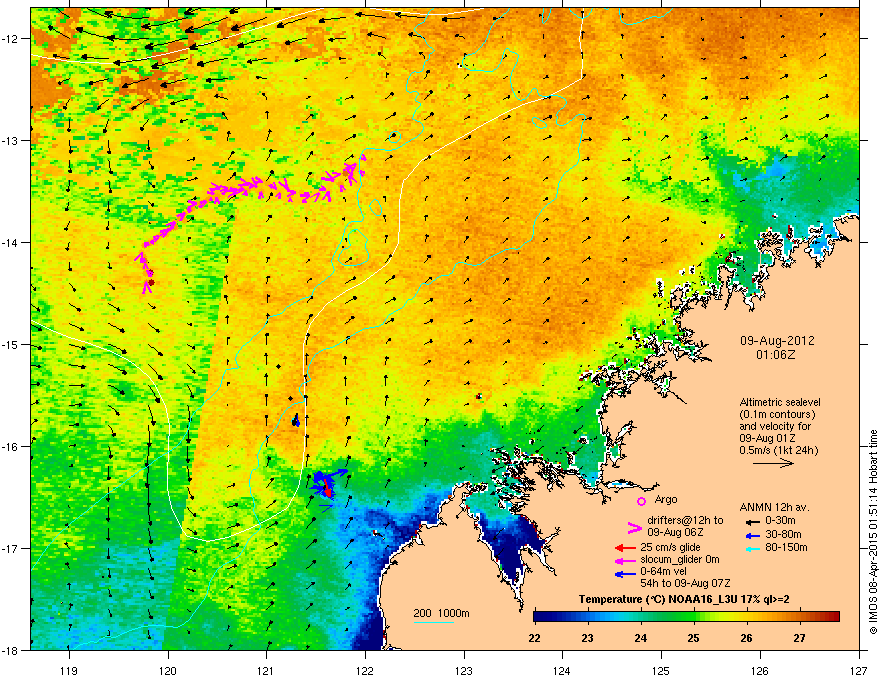Screen dimensions: 880x680
Task: Click the longitude axis label 127
Action: 859,670
